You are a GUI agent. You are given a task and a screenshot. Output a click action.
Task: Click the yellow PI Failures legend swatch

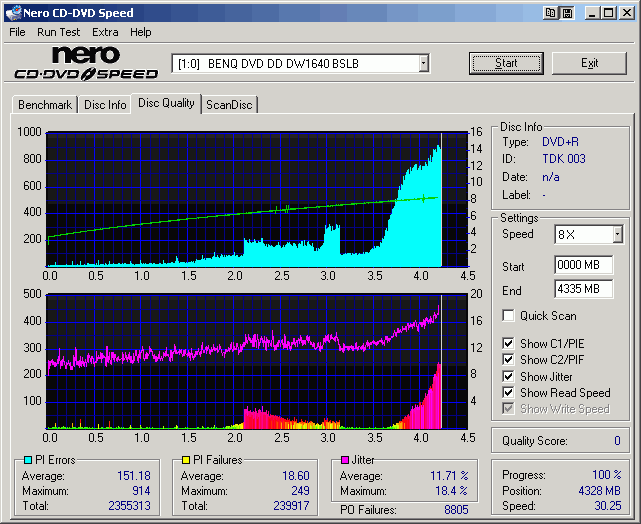tap(185, 460)
